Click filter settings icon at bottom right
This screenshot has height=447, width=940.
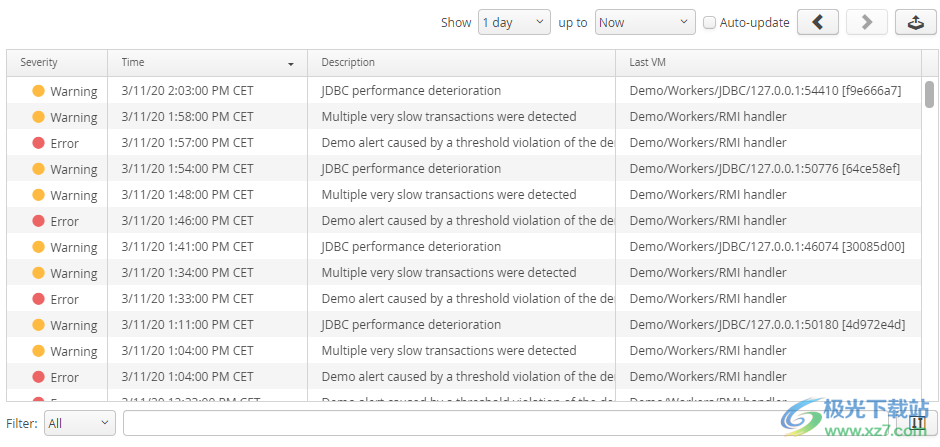(x=917, y=423)
